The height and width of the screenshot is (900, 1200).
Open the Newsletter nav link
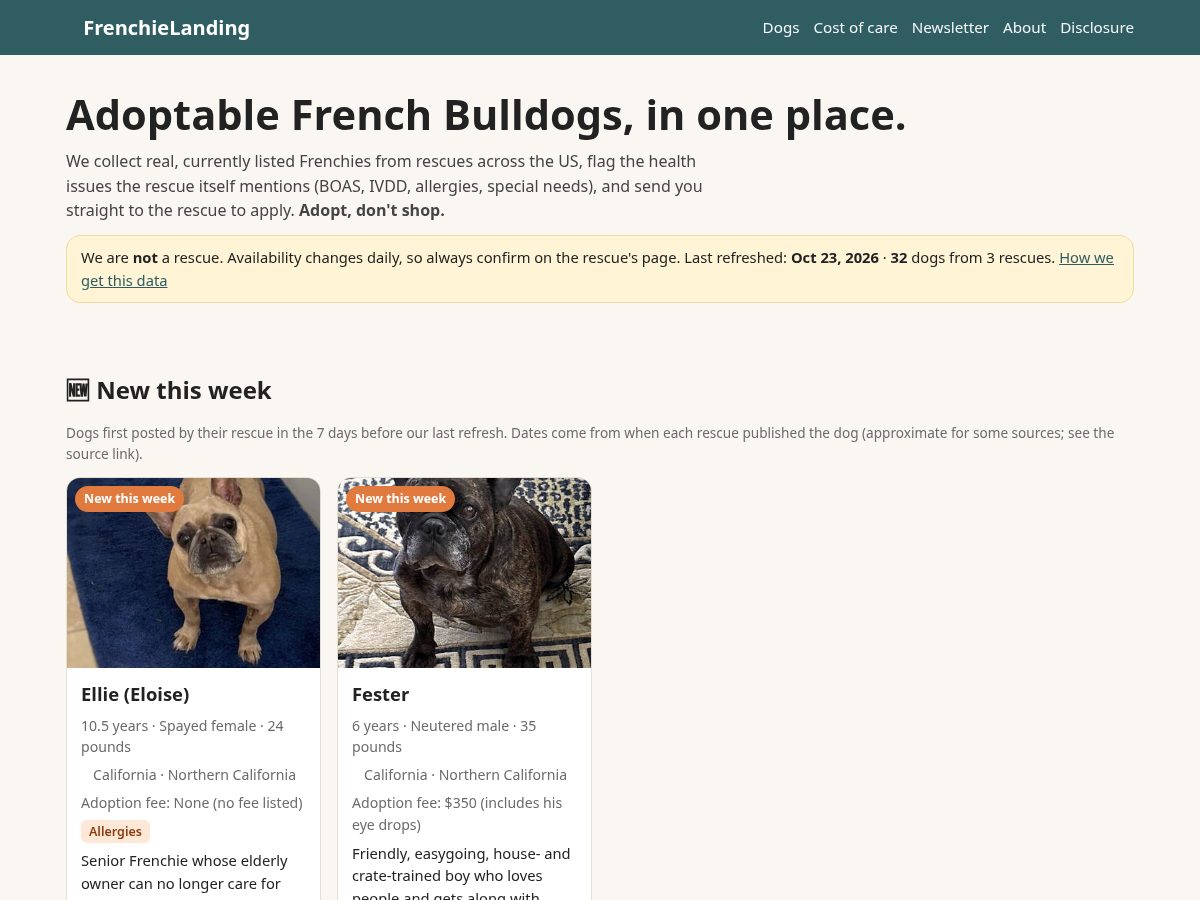(950, 28)
